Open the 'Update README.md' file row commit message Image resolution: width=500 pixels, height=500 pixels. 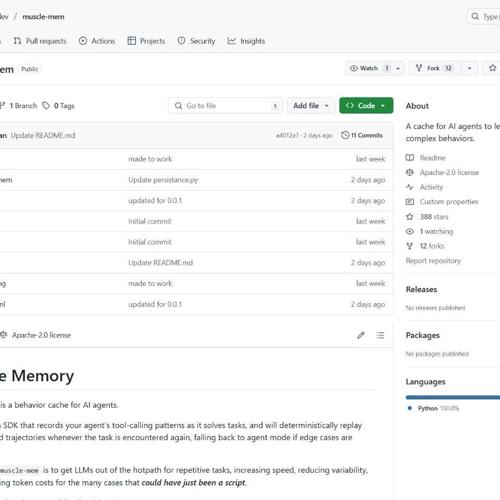coord(161,263)
